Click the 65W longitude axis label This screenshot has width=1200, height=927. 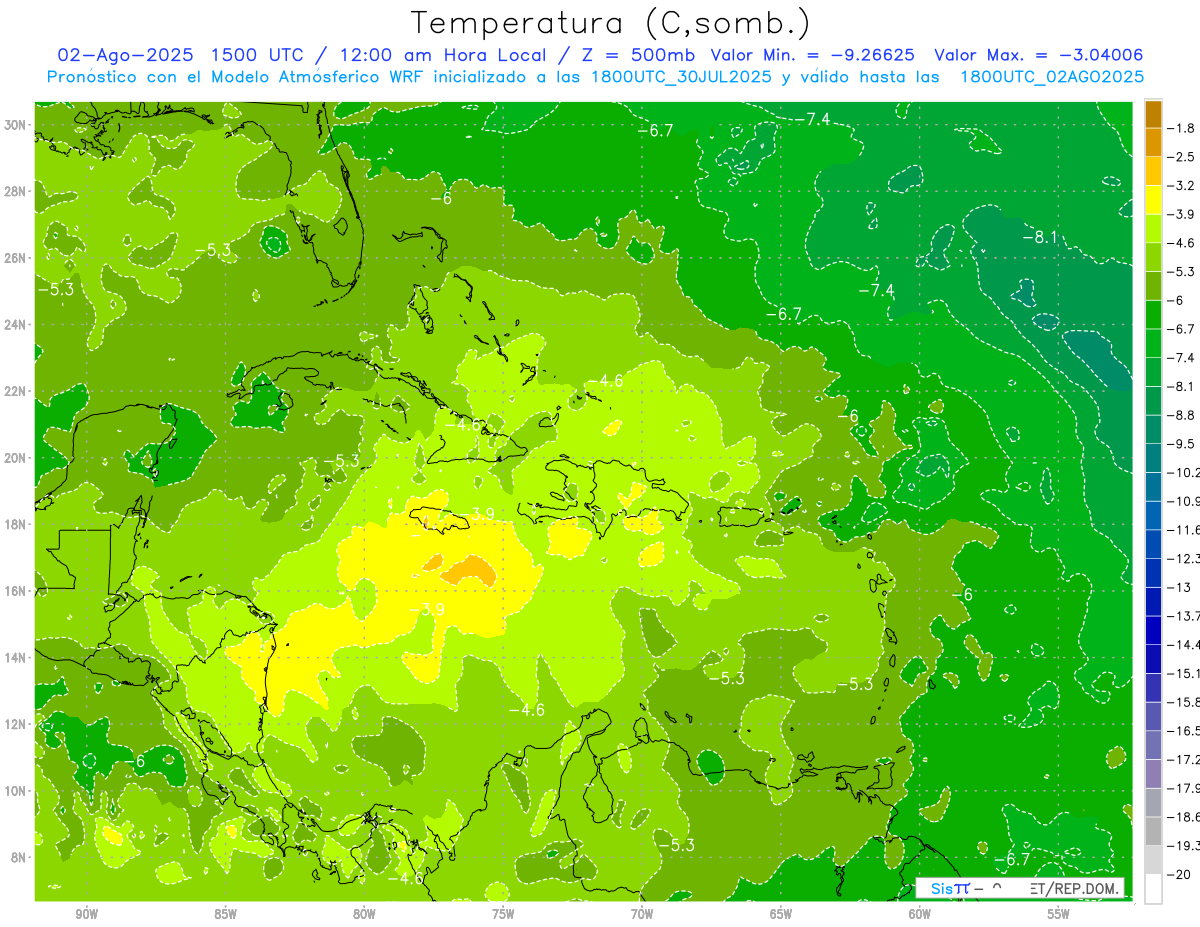coord(781,914)
